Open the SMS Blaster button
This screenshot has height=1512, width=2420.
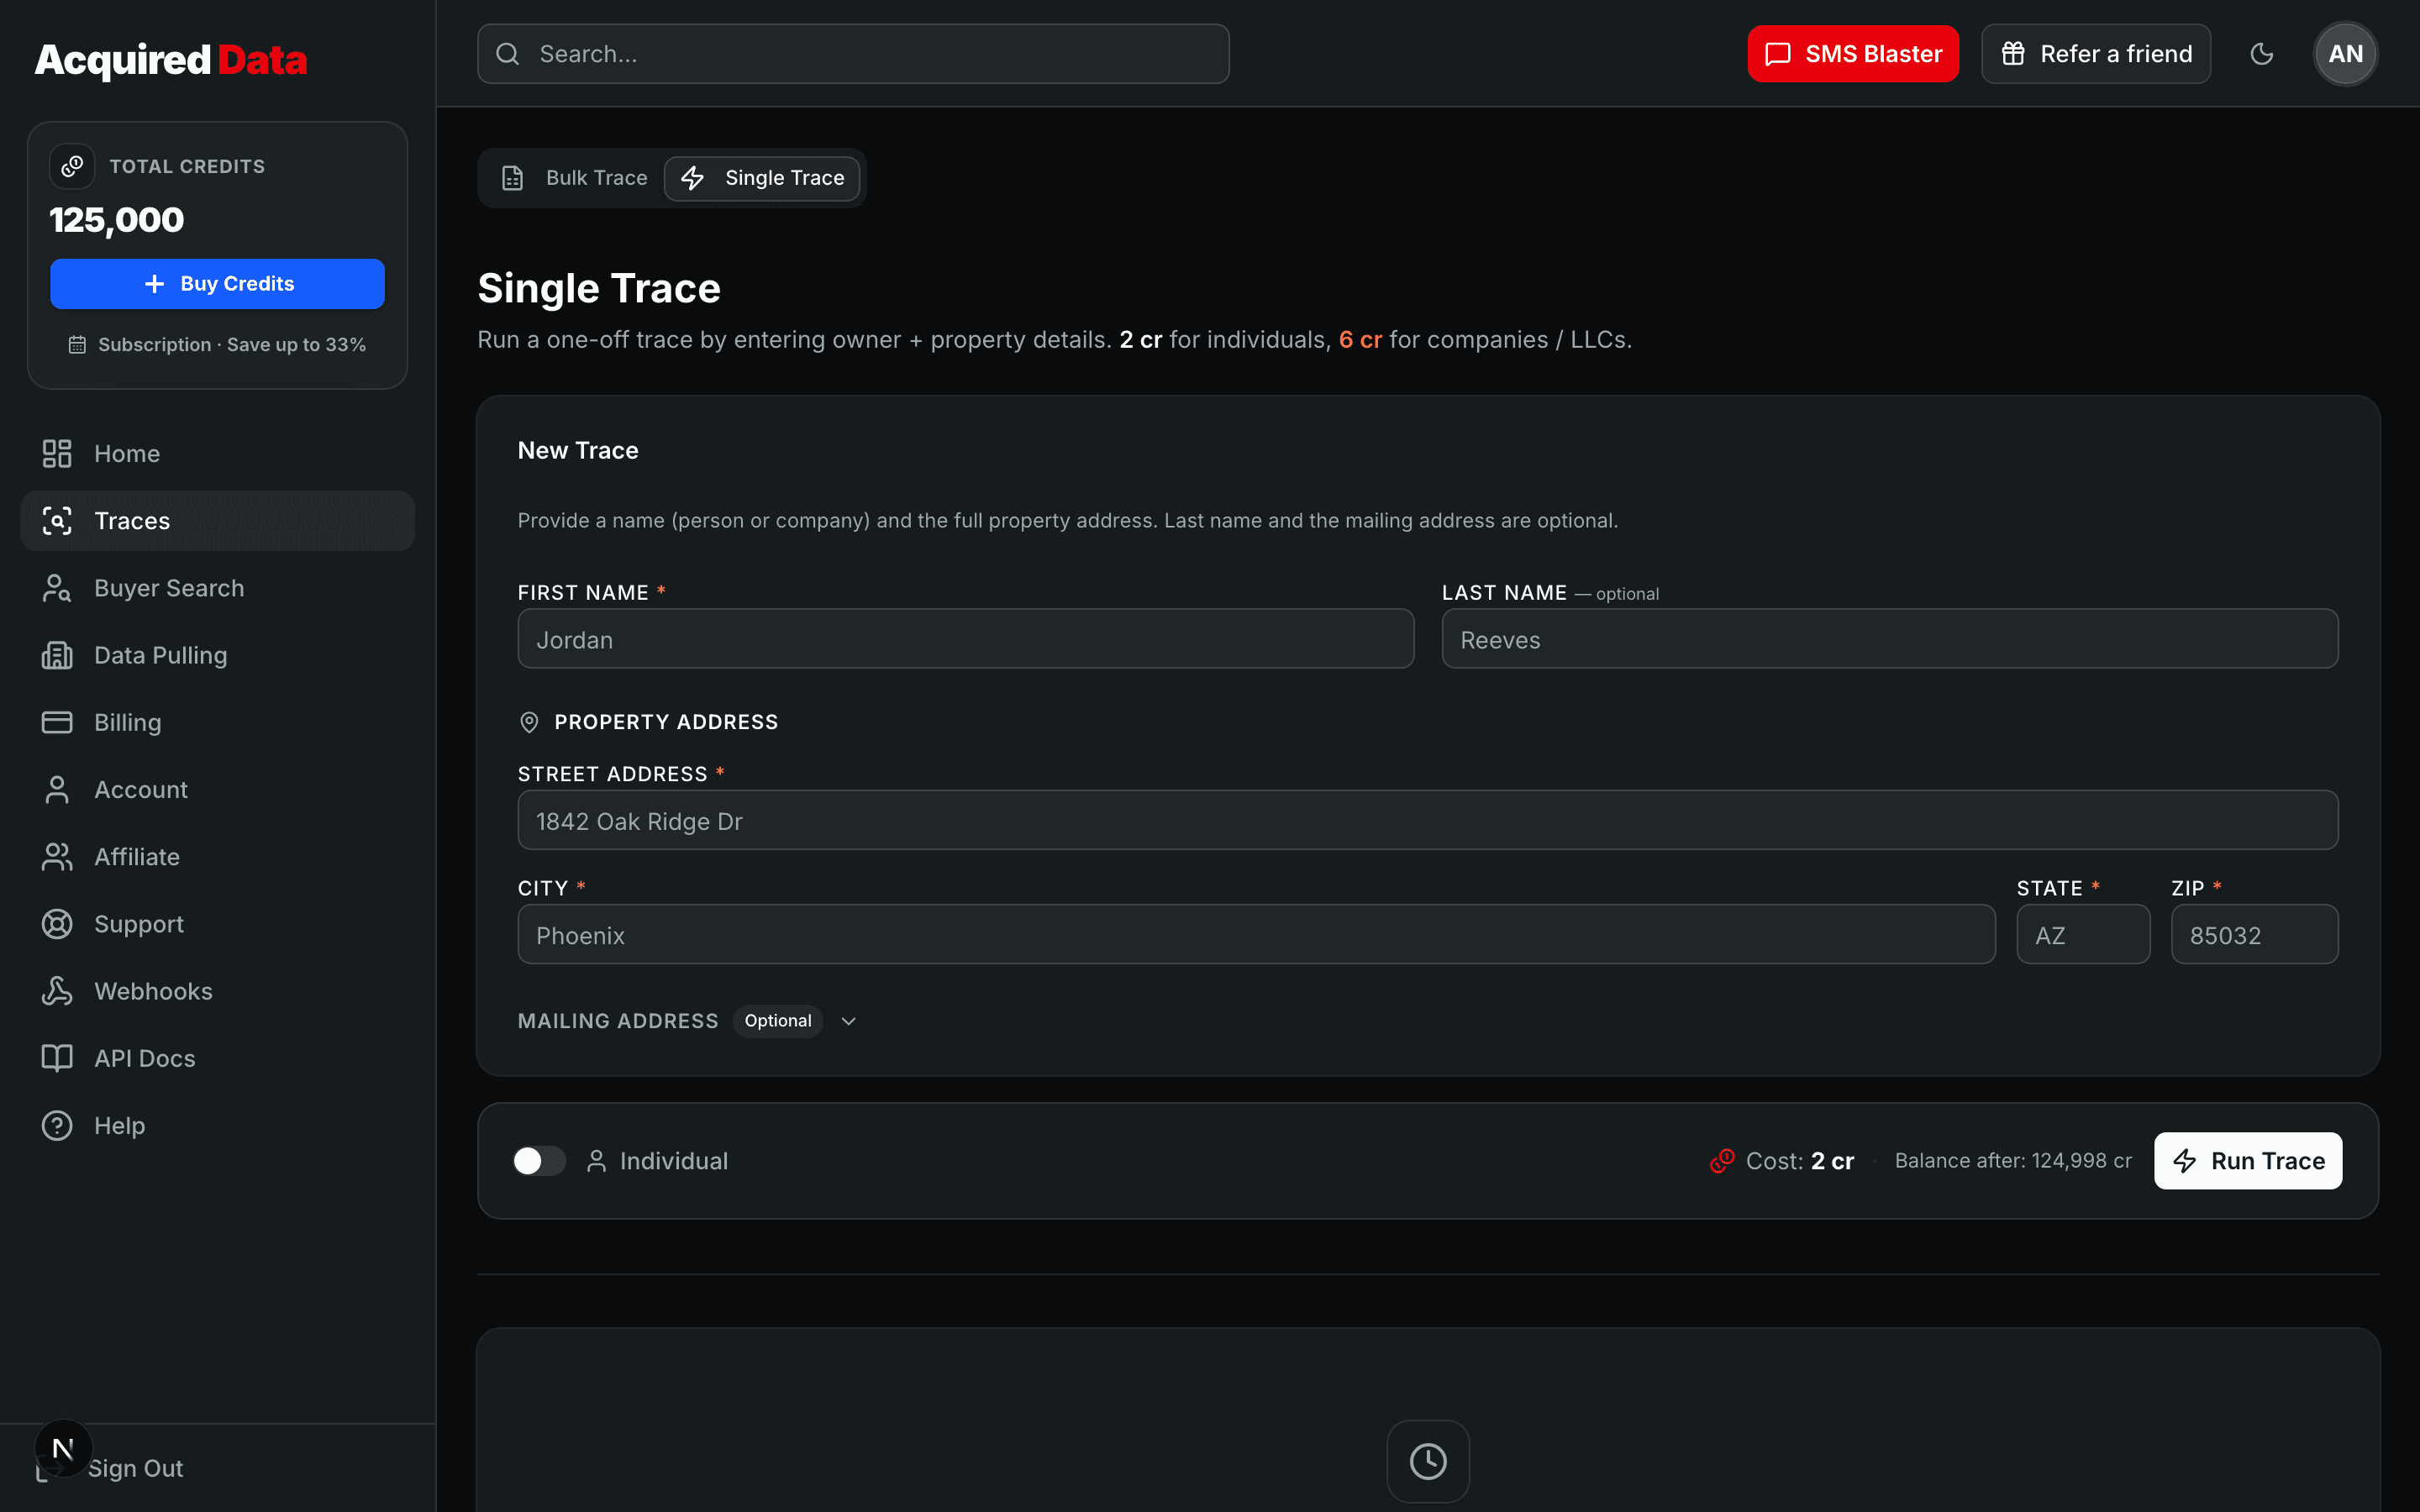pyautogui.click(x=1853, y=54)
